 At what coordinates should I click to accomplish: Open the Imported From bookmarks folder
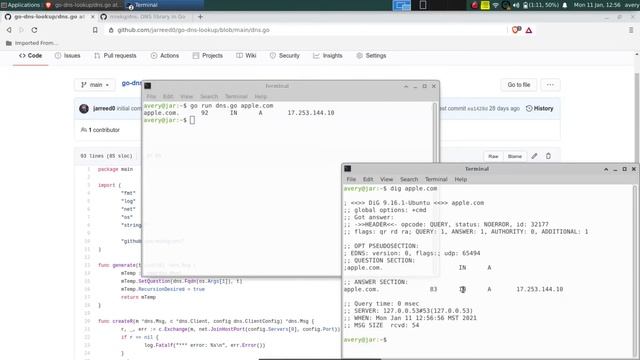tap(32, 43)
